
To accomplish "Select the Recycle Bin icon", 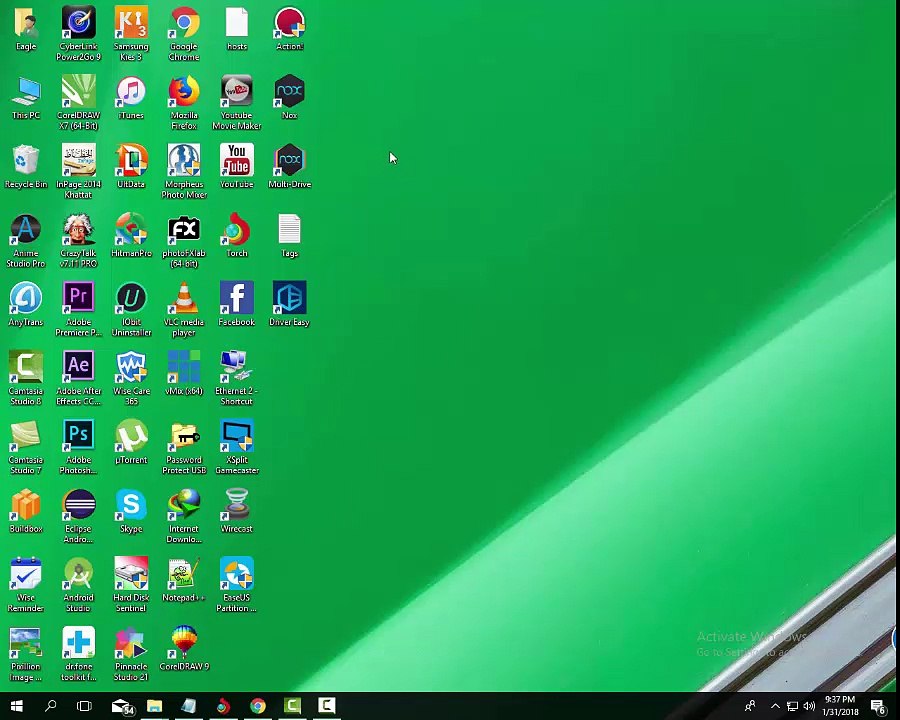I will tap(26, 161).
